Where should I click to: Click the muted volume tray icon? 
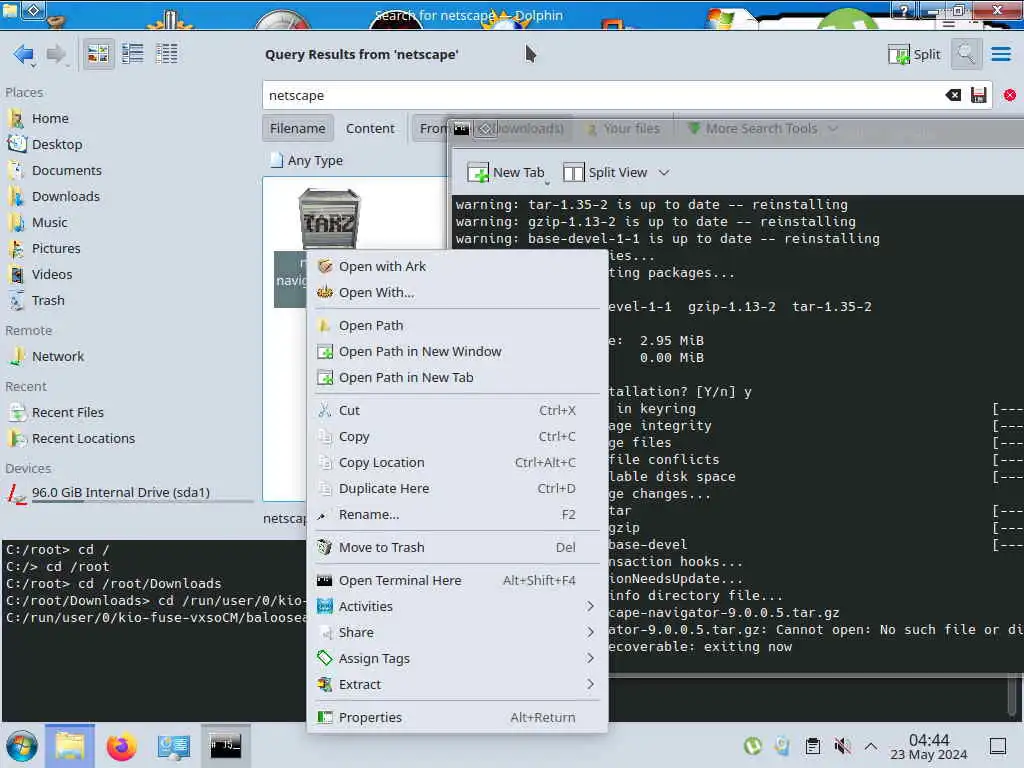point(842,746)
